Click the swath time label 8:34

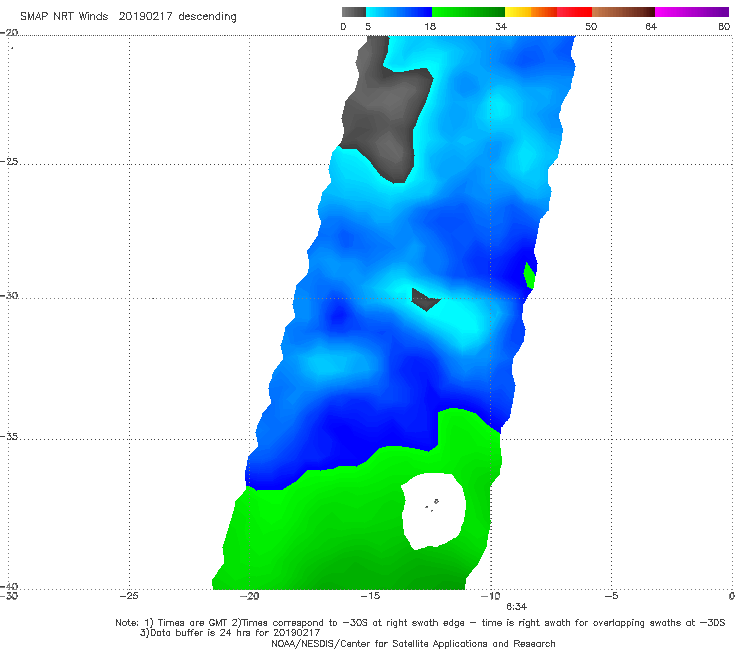[x=517, y=607]
